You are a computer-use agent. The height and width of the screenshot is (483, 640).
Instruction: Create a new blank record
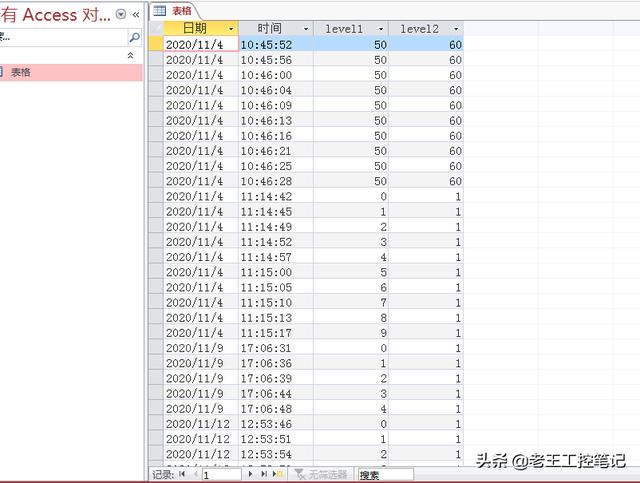tap(278, 474)
